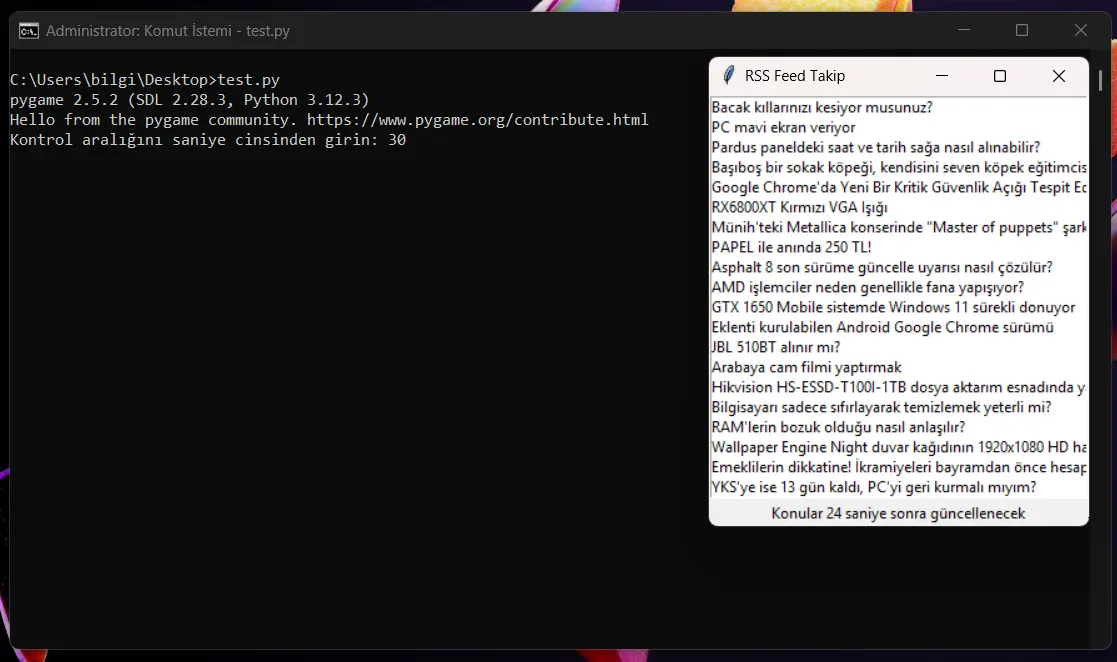Click the Command Prompt icon in title bar
Viewport: 1117px width, 662px height.
[x=28, y=31]
